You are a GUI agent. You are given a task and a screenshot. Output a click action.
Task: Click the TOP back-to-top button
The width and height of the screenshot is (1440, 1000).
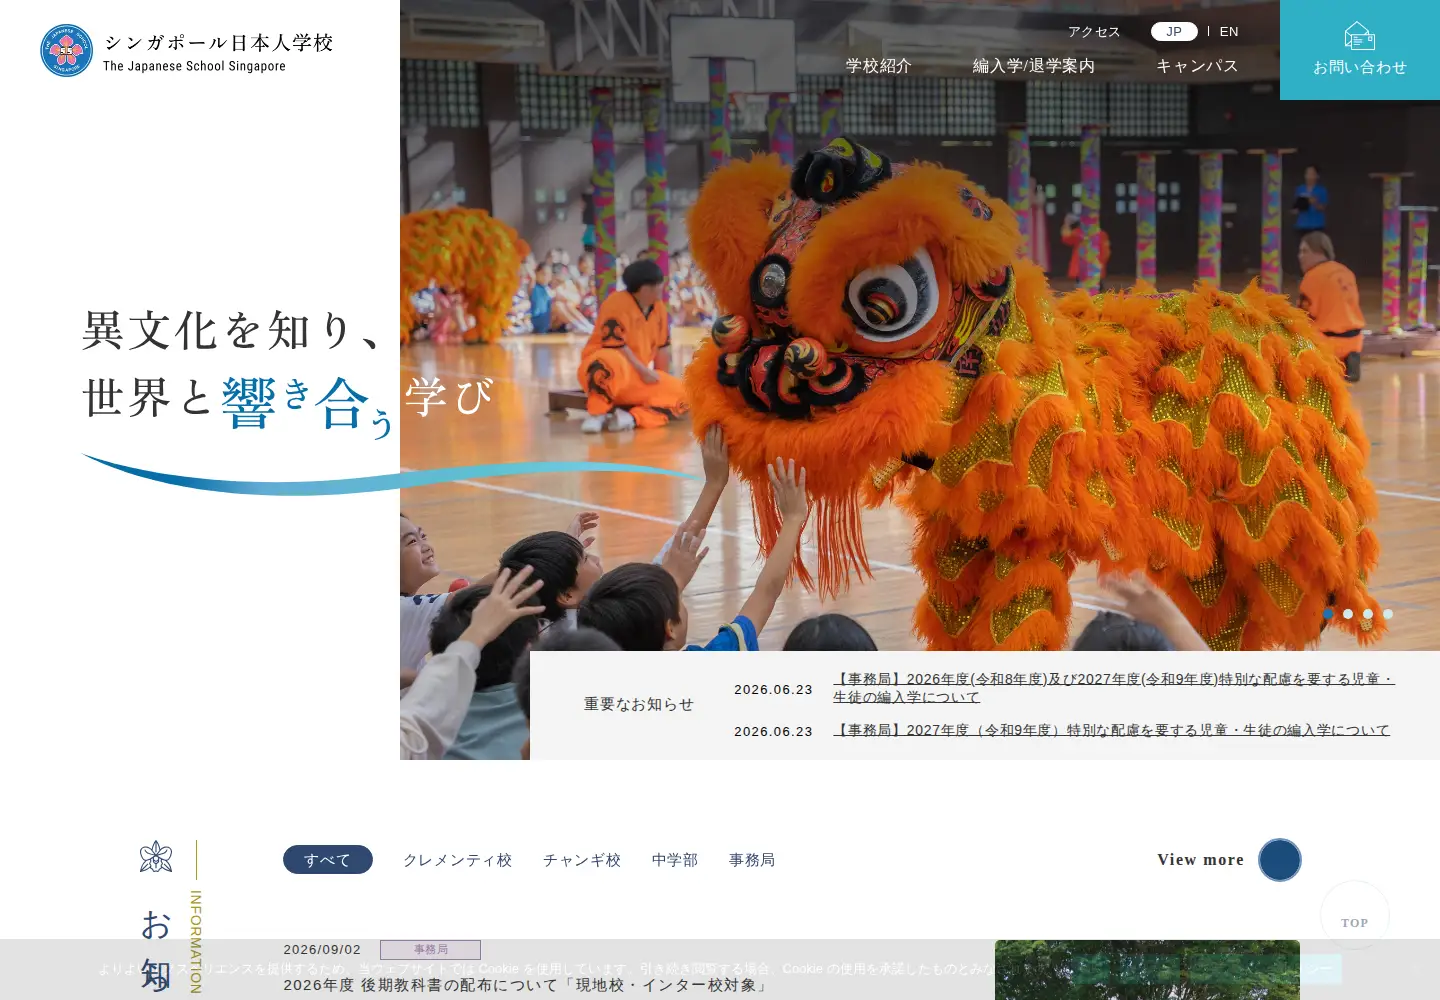click(1355, 915)
